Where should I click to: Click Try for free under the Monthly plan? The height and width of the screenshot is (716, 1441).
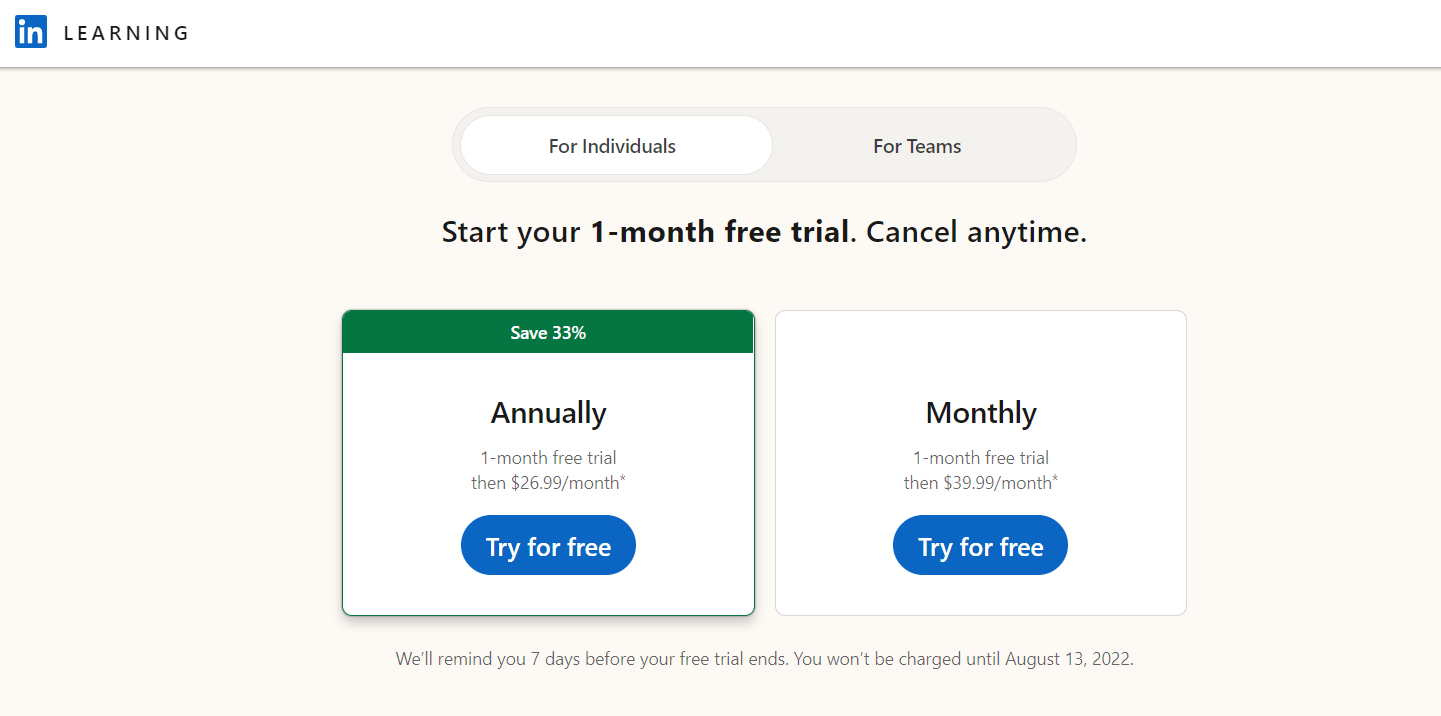[x=980, y=545]
